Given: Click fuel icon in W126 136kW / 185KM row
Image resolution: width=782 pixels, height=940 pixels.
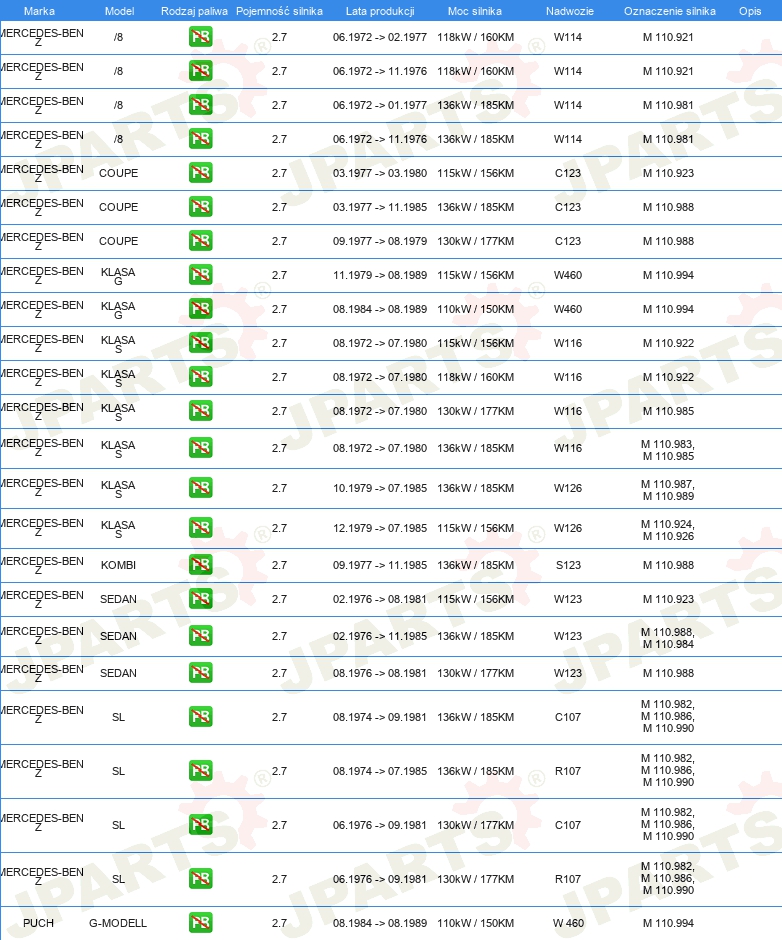Looking at the screenshot, I should (200, 488).
